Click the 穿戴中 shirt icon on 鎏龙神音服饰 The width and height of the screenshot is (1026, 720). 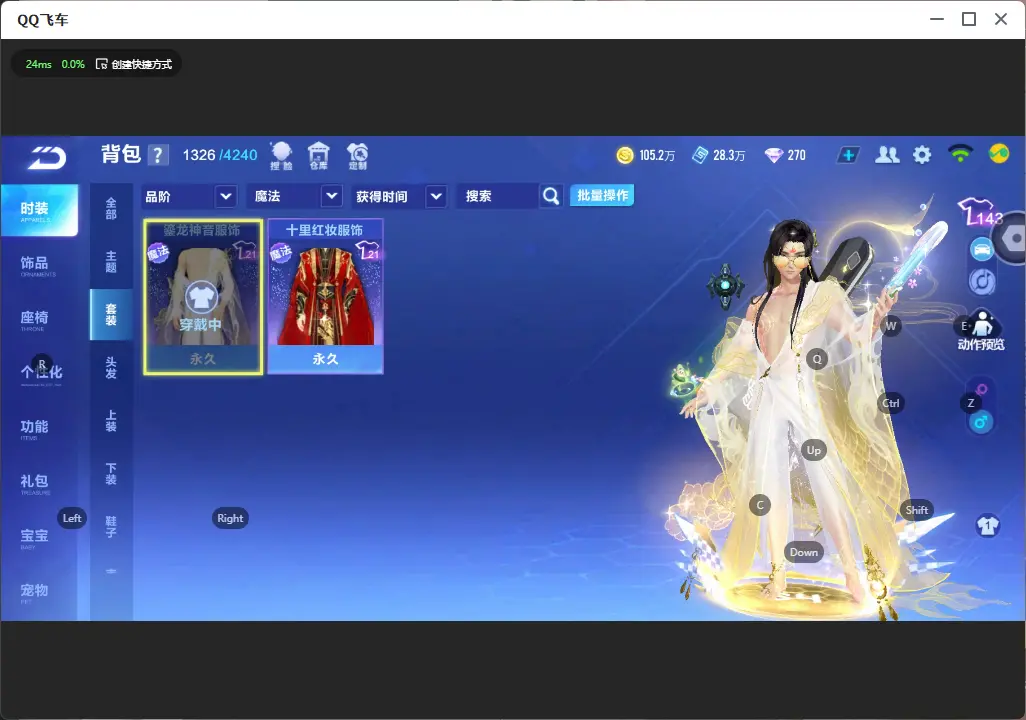tap(202, 298)
